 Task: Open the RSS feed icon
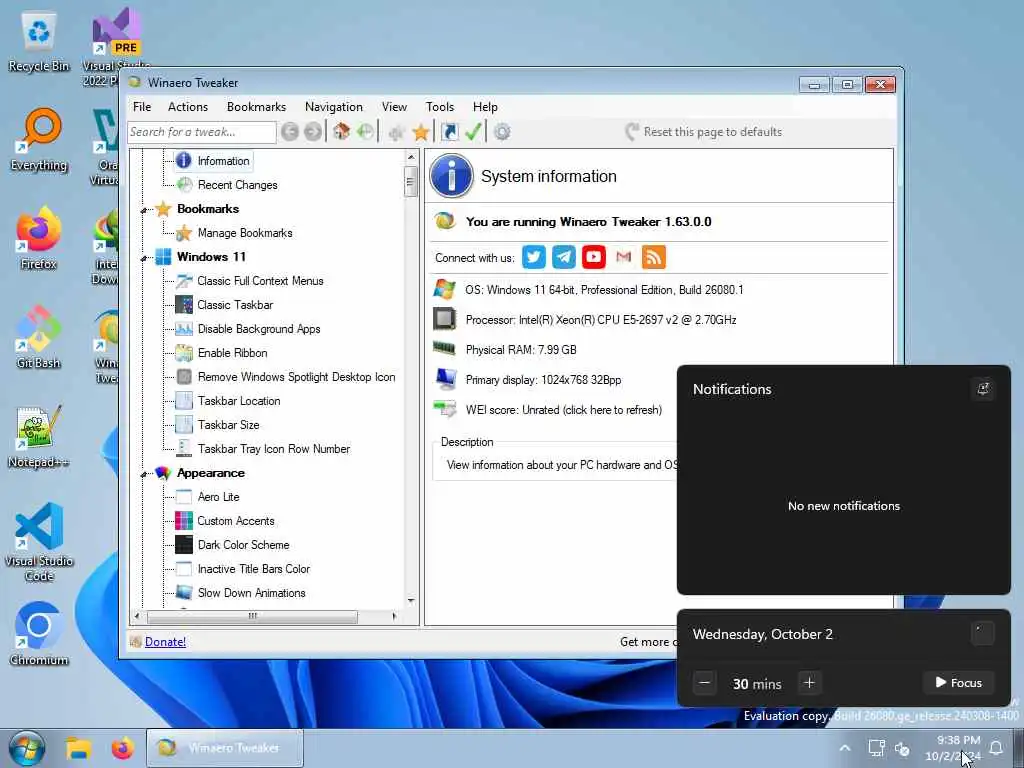(654, 257)
